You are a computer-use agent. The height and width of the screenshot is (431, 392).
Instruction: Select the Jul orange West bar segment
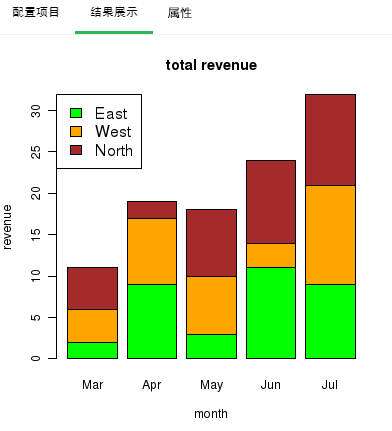pyautogui.click(x=330, y=235)
